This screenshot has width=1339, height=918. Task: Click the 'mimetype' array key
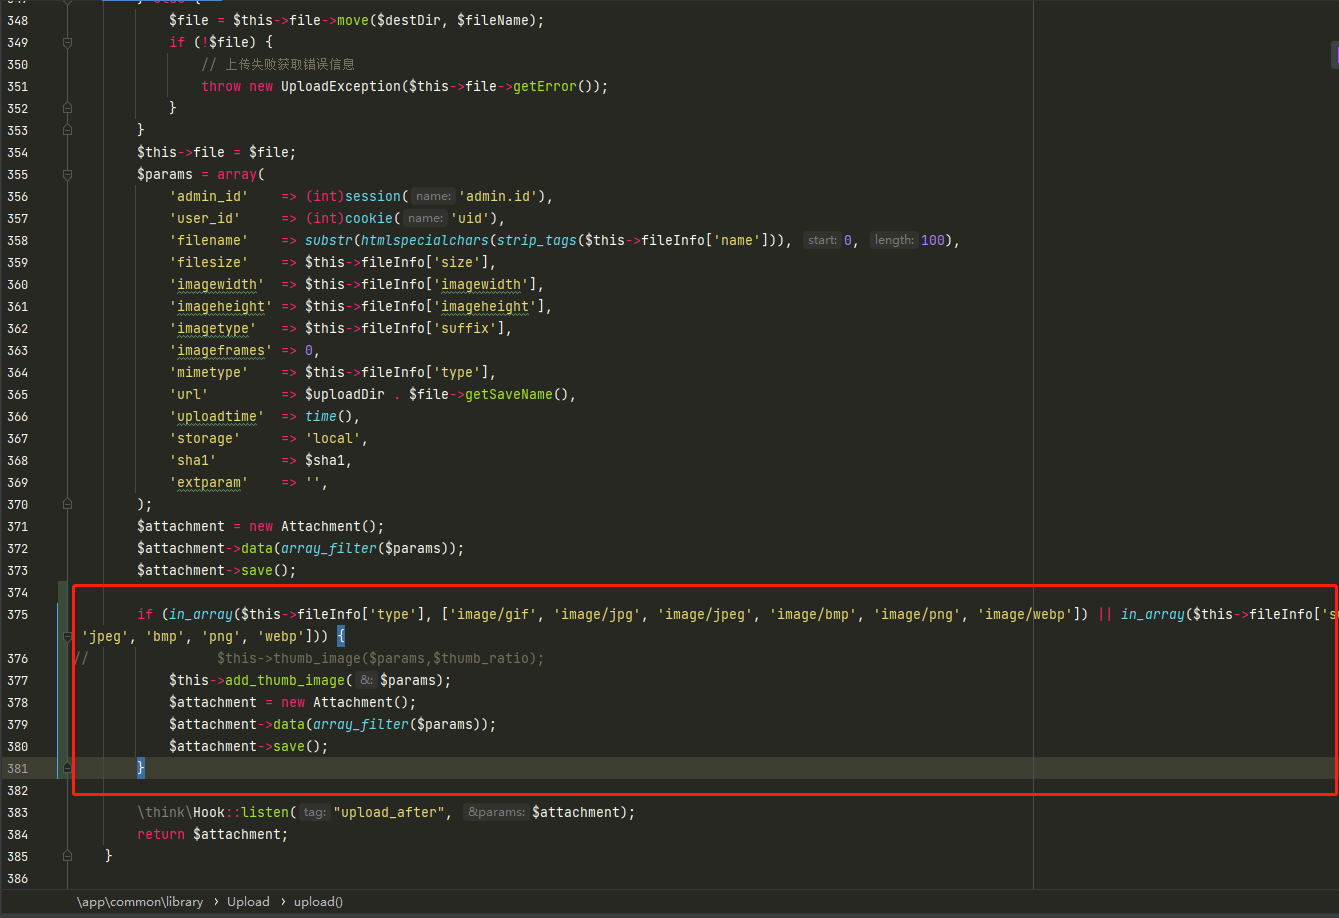[x=209, y=372]
